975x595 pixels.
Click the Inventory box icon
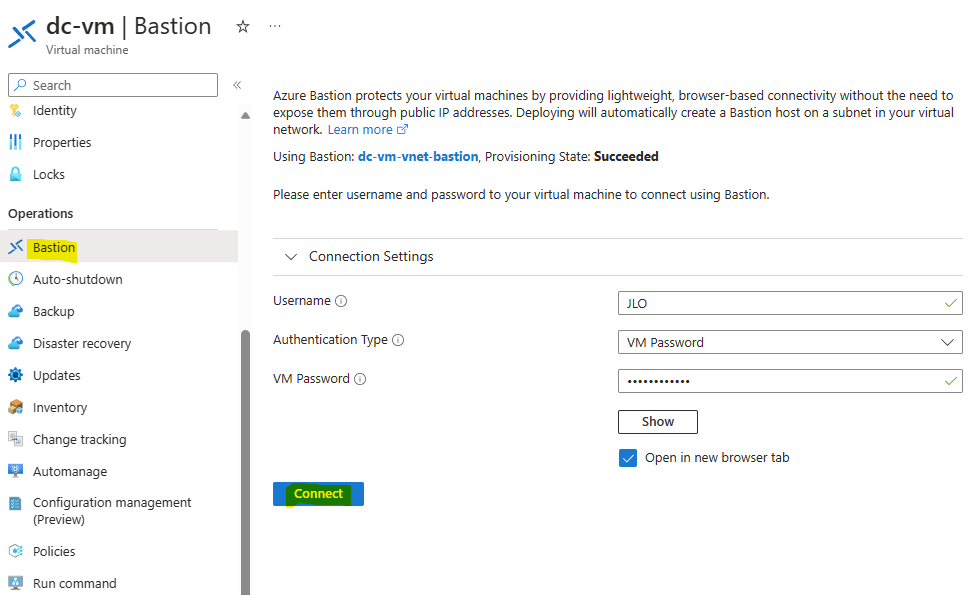pos(16,407)
